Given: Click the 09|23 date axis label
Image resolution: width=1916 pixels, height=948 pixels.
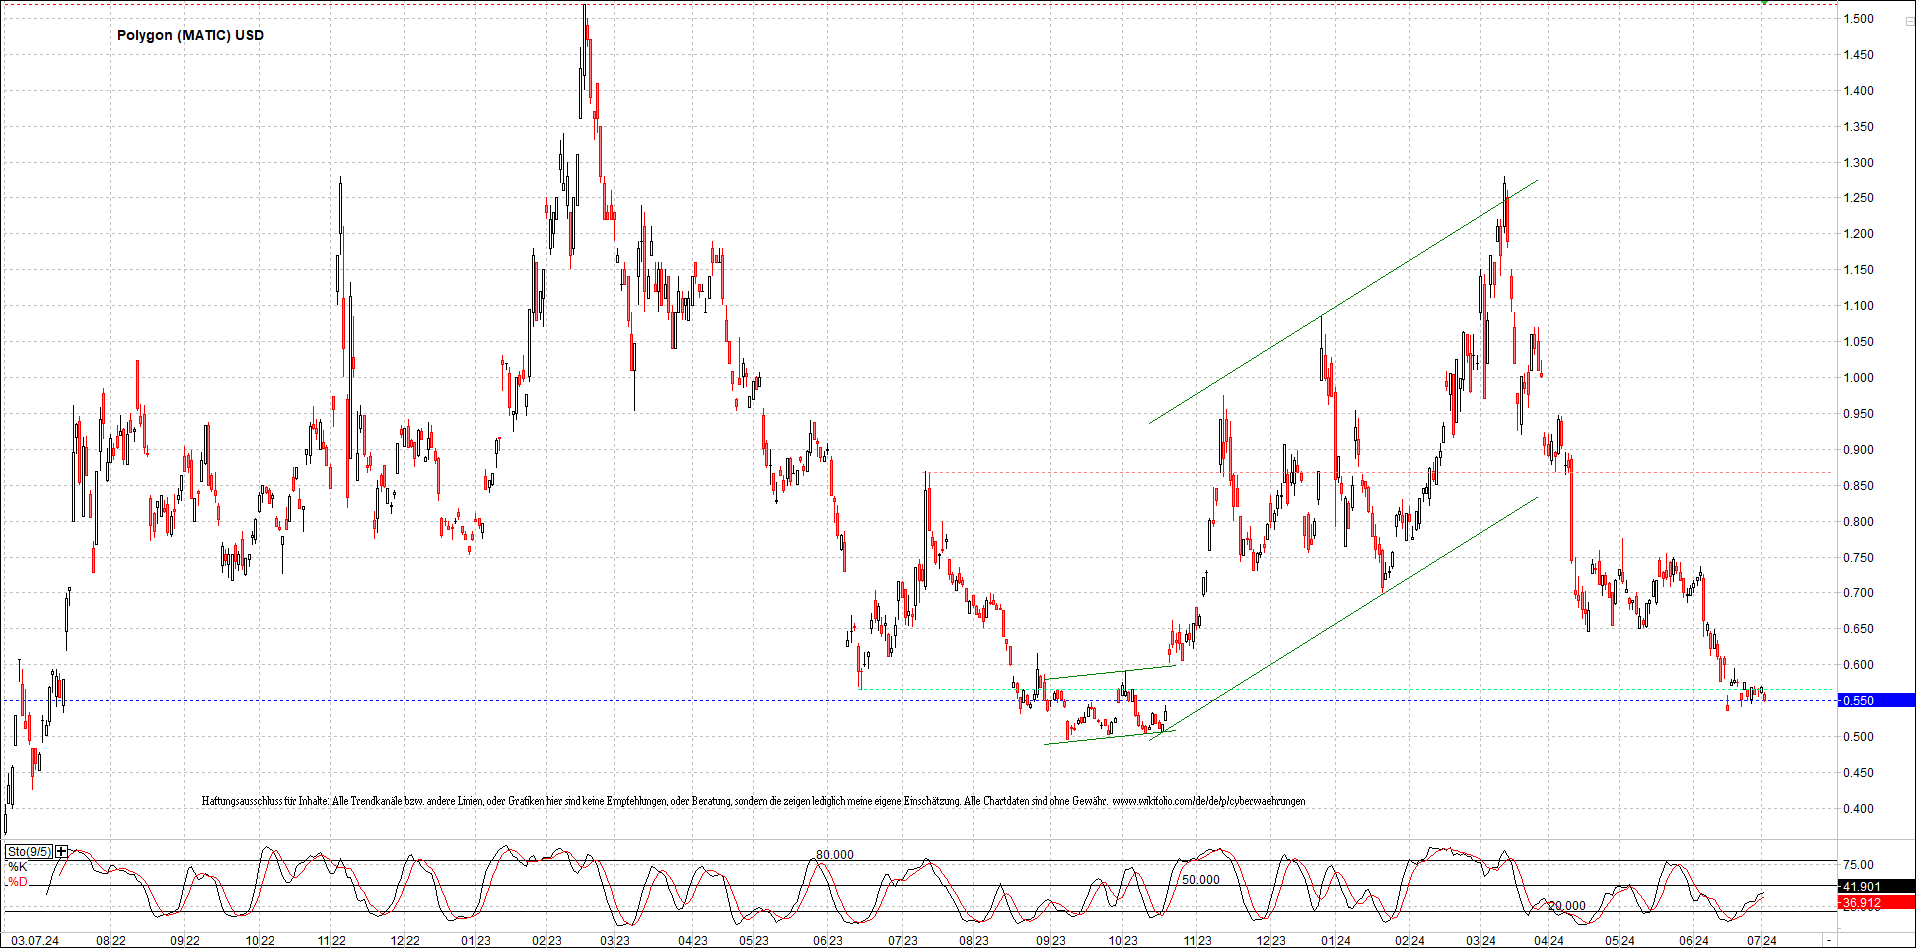Looking at the screenshot, I should click(x=1051, y=941).
